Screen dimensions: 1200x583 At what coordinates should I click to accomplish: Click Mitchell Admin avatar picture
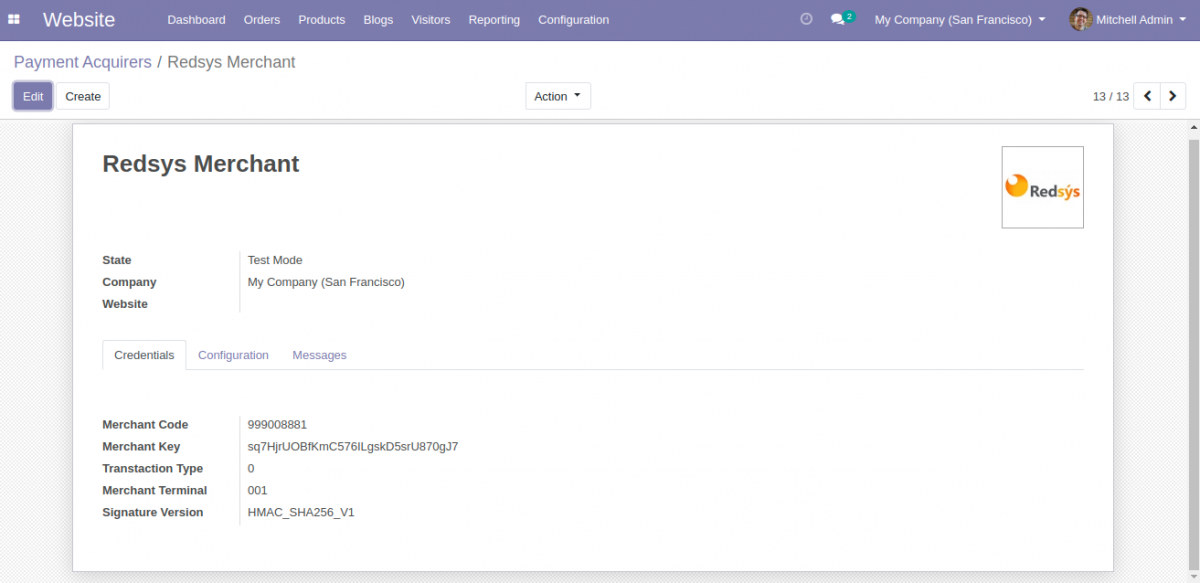1080,19
